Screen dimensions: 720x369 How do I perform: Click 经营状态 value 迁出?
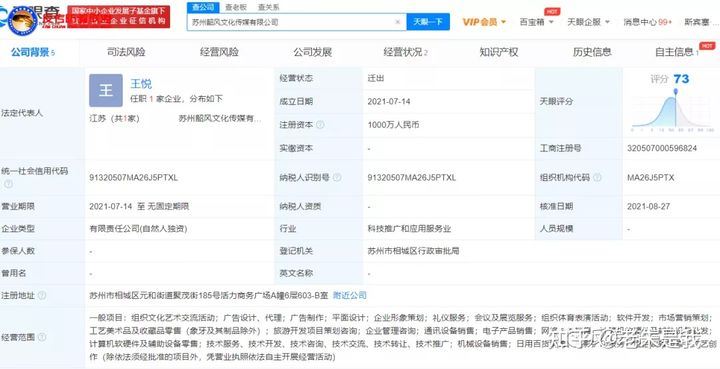376,78
